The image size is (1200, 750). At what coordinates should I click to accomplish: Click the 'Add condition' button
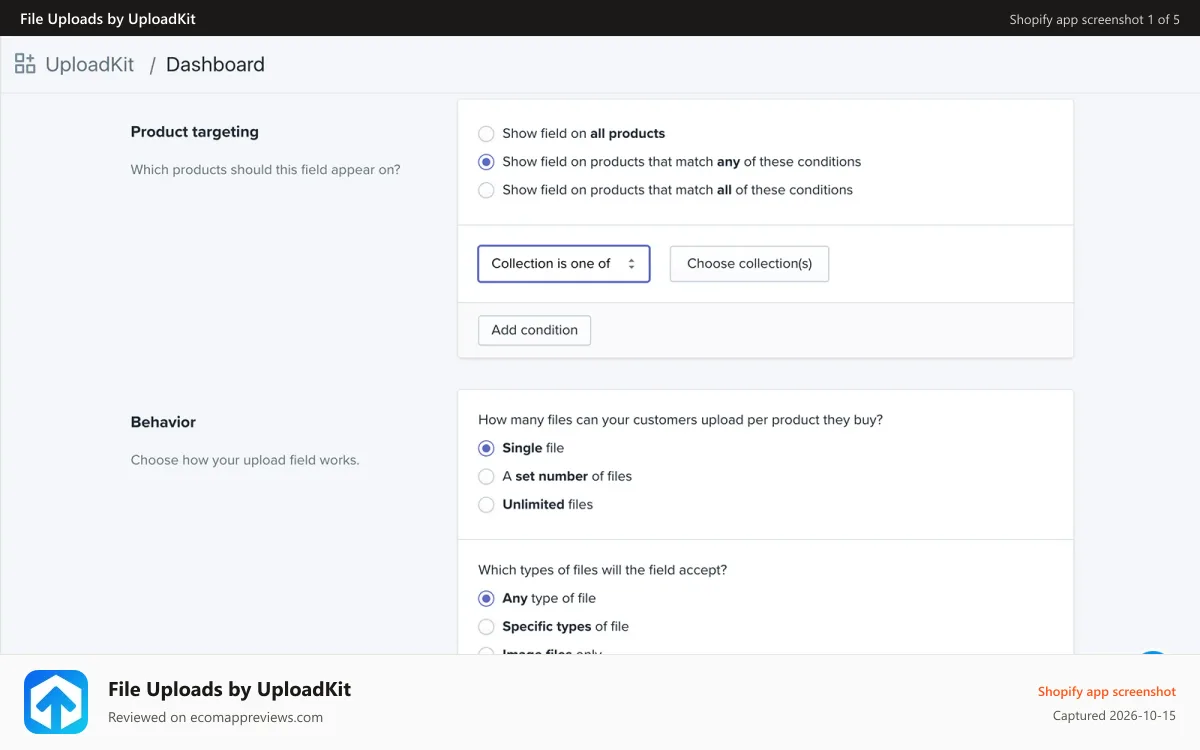534,330
